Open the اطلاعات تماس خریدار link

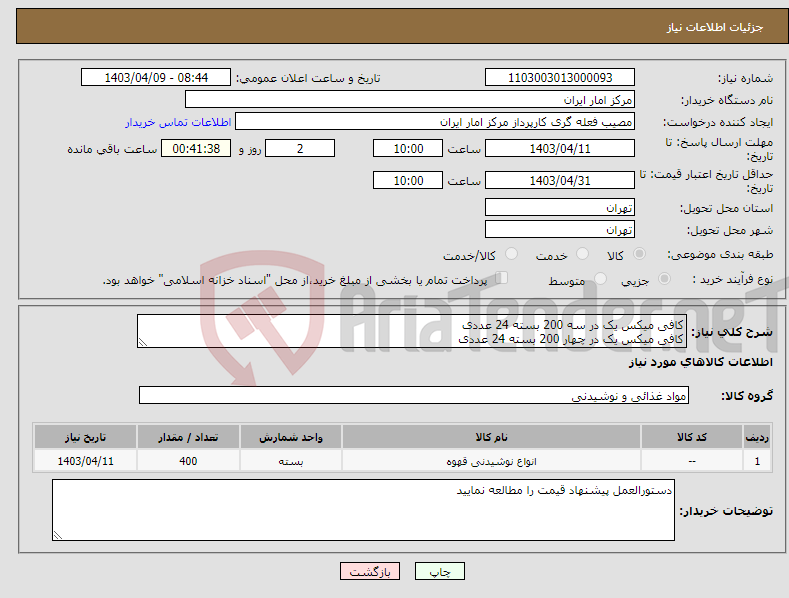click(x=178, y=122)
